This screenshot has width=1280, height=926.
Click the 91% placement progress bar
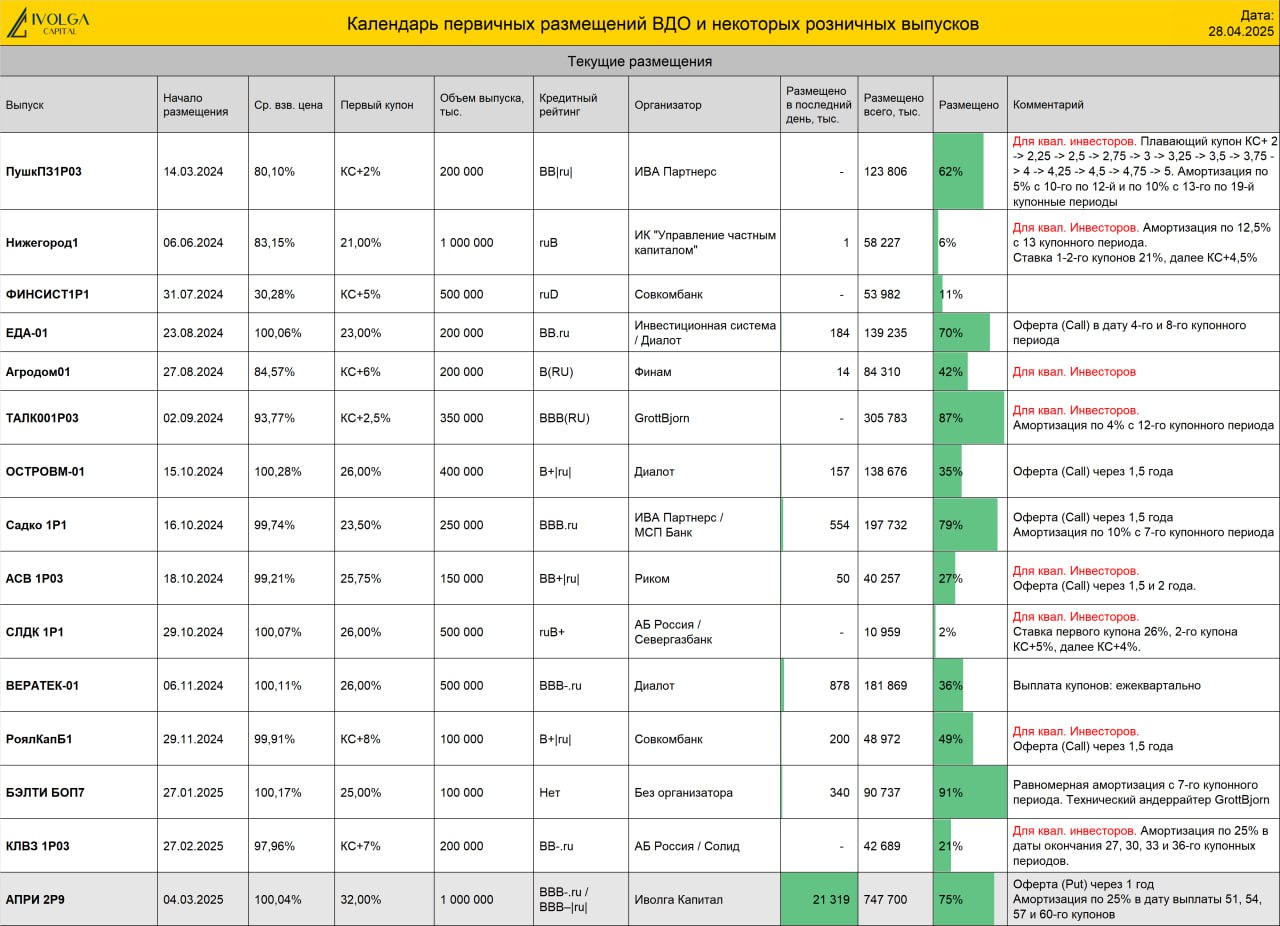click(970, 792)
